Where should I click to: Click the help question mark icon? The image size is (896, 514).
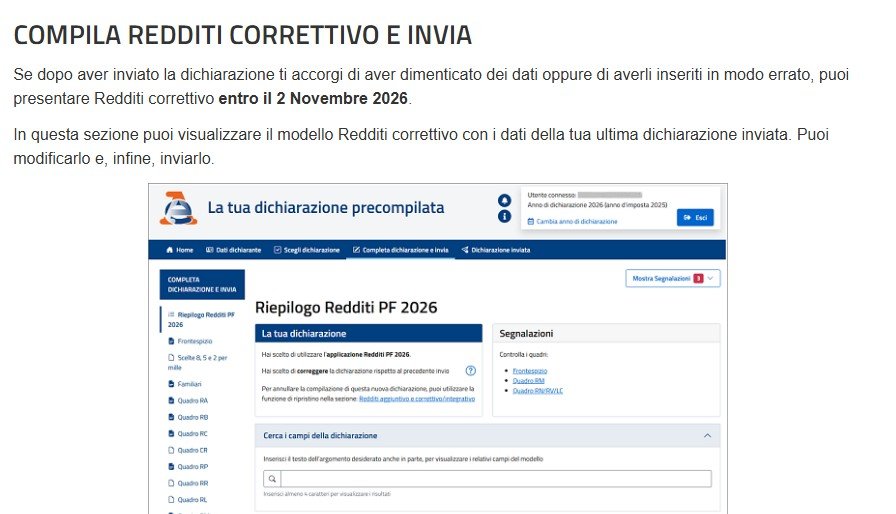470,371
